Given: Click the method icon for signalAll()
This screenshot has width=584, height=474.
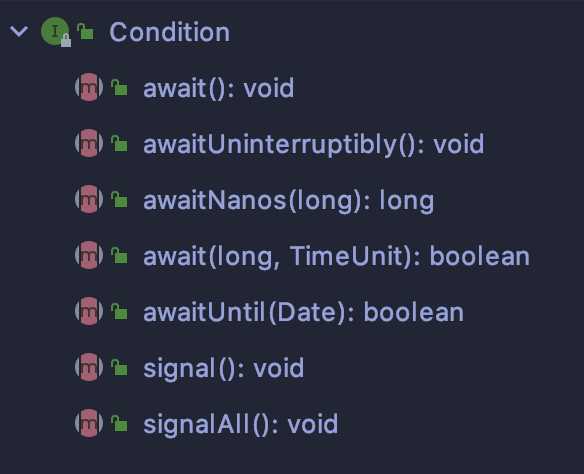Looking at the screenshot, I should (89, 423).
